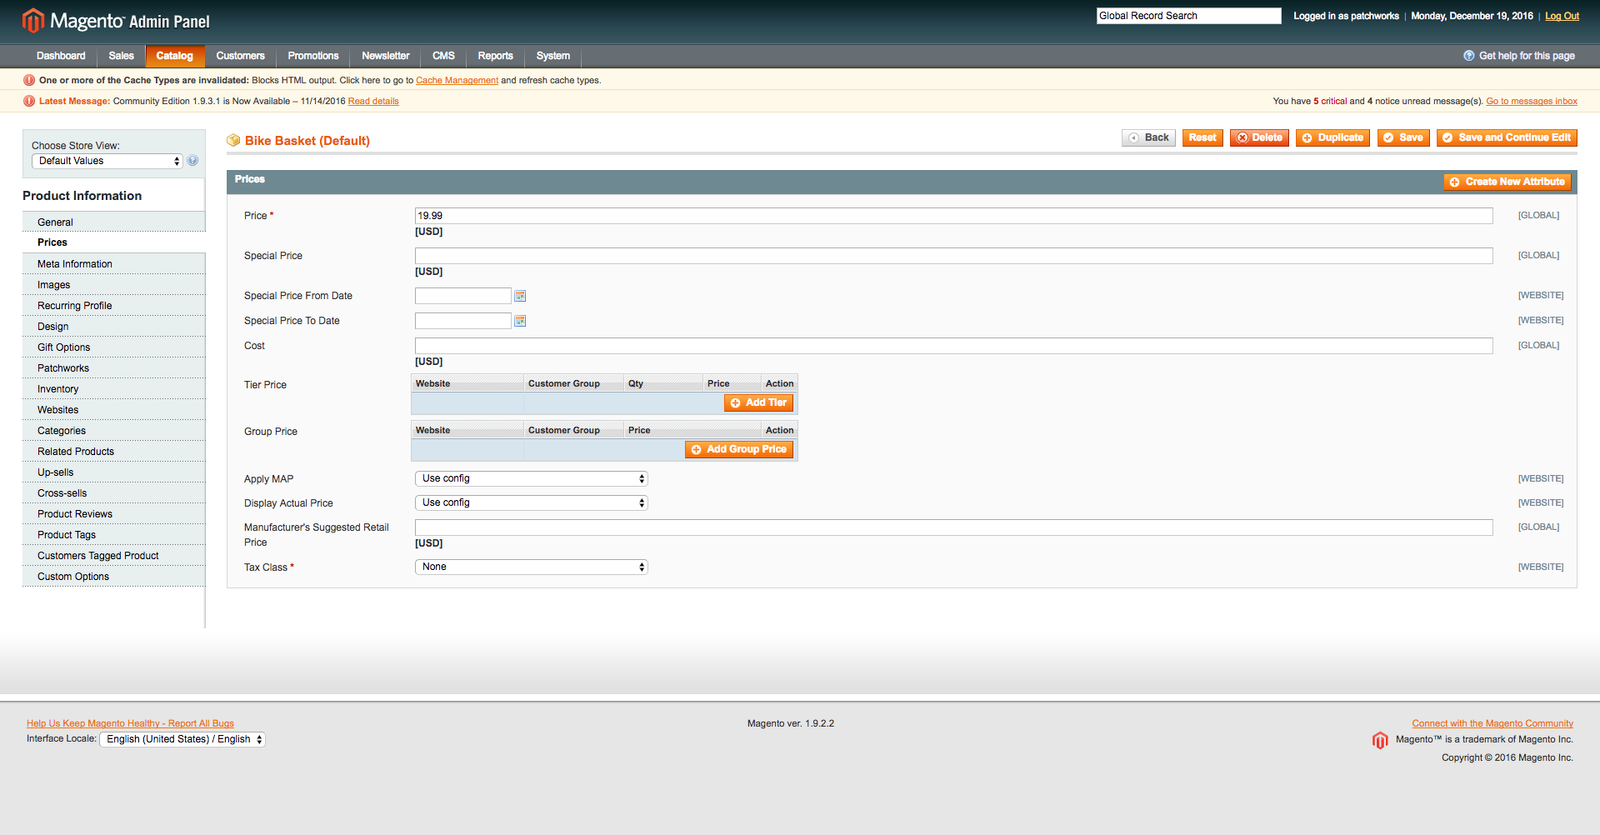Open the Dashboard menu
Viewport: 1600px width, 835px height.
coord(61,56)
